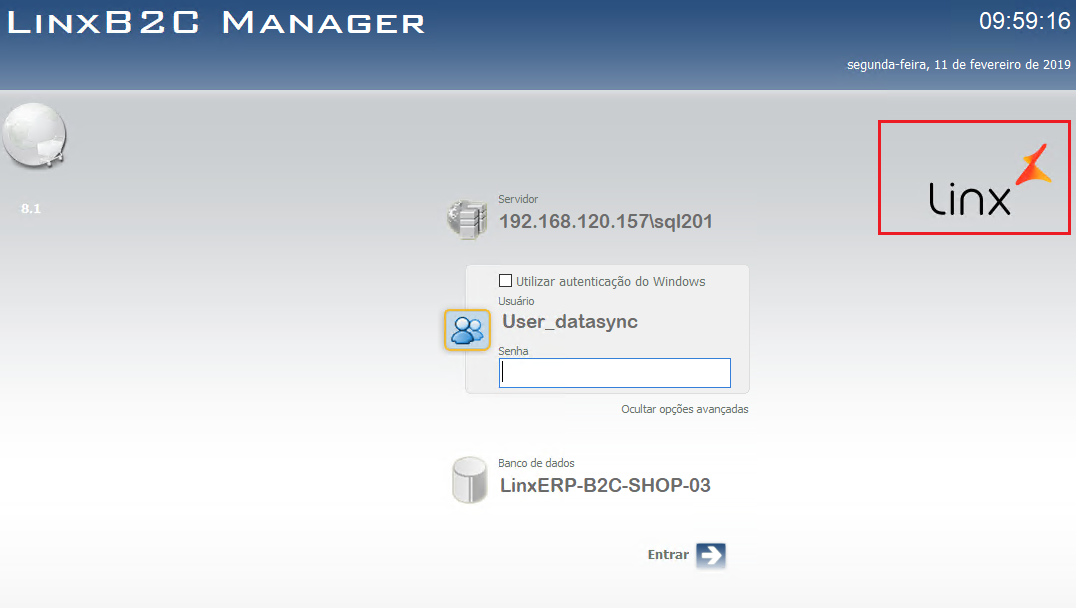Click the globe icon above version 8.1

[34, 135]
